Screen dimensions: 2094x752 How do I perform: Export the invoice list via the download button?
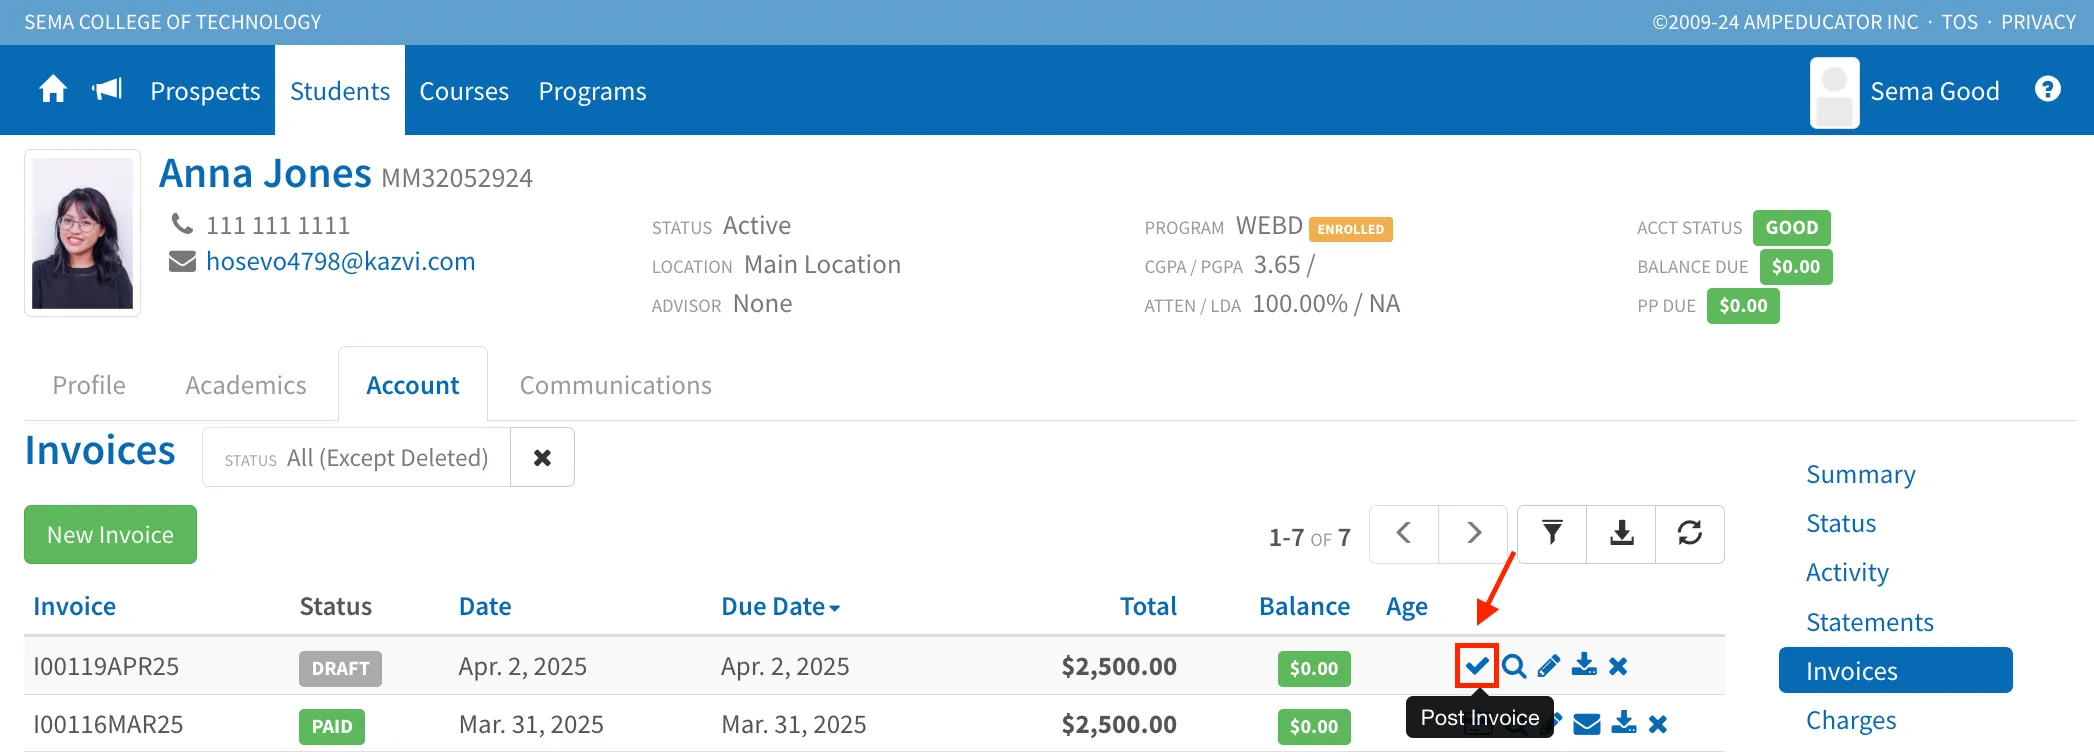coord(1622,534)
